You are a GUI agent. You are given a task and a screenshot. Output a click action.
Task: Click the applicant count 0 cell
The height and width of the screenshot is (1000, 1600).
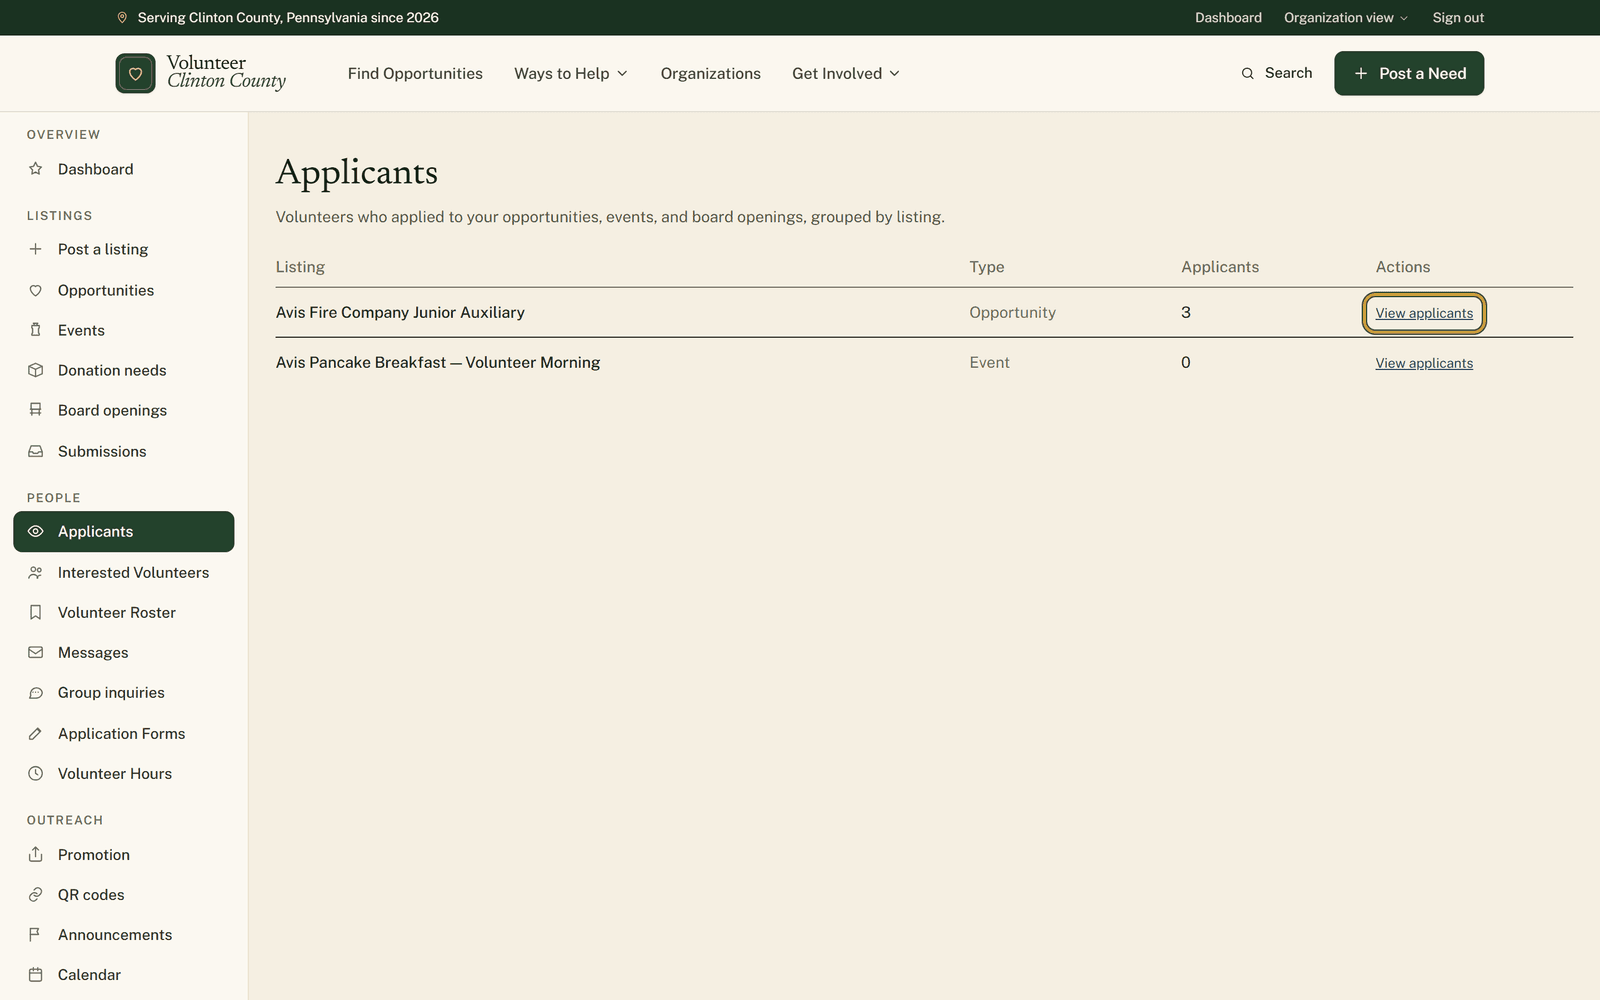coord(1186,362)
